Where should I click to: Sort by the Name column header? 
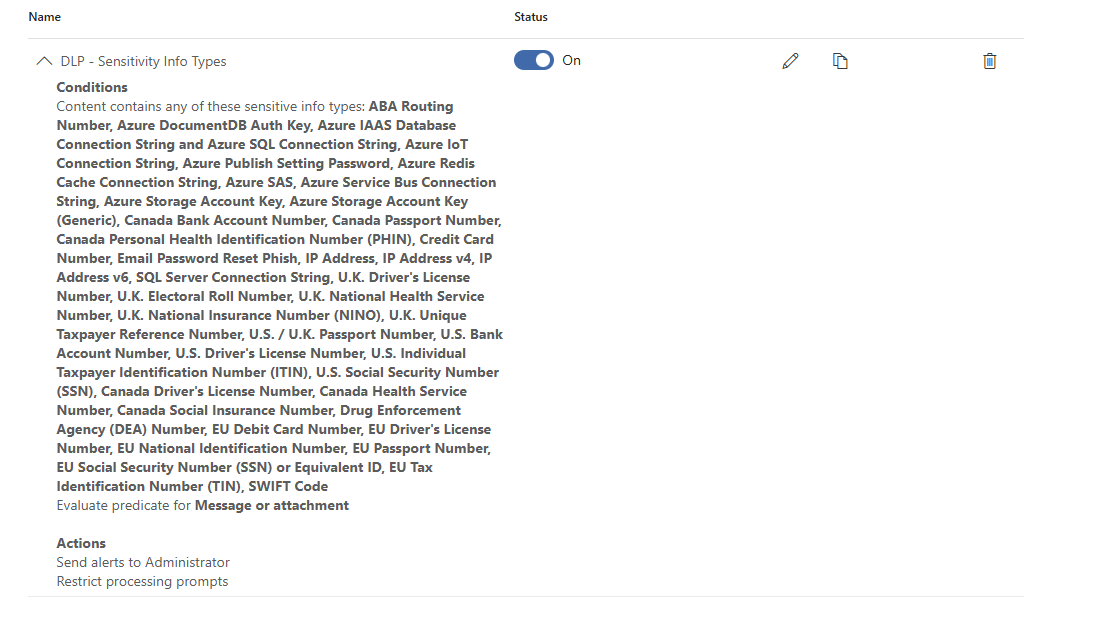coord(45,17)
